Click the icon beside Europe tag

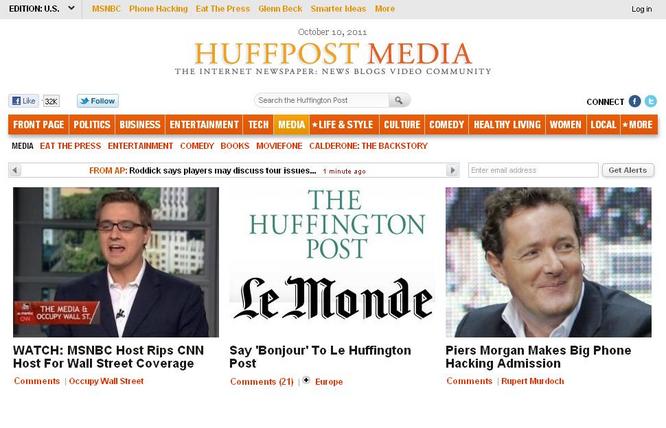point(306,380)
